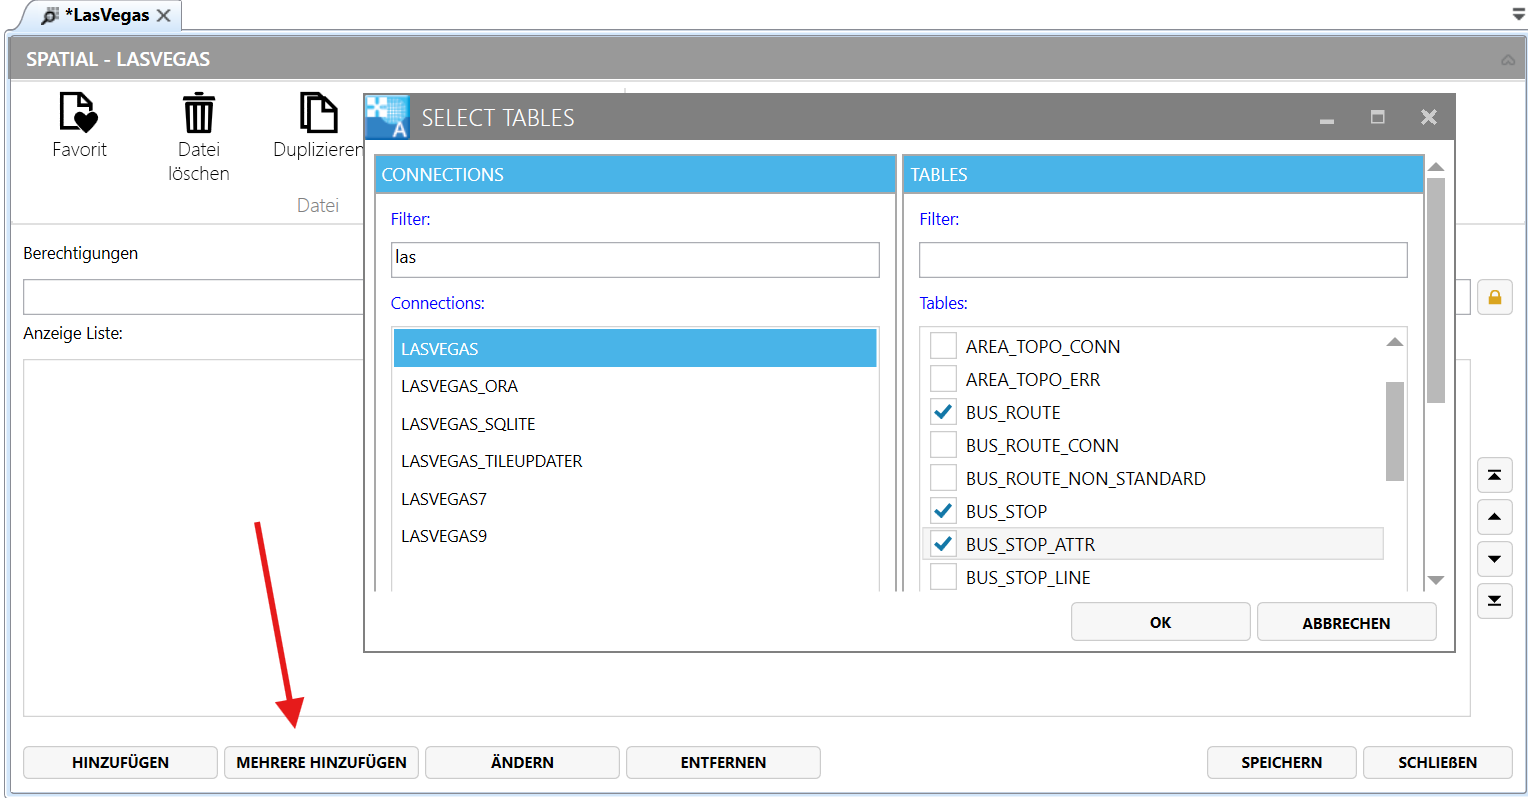The height and width of the screenshot is (798, 1528).
Task: Check the BUS_ROUTE_CONN table checkbox
Action: click(x=943, y=445)
